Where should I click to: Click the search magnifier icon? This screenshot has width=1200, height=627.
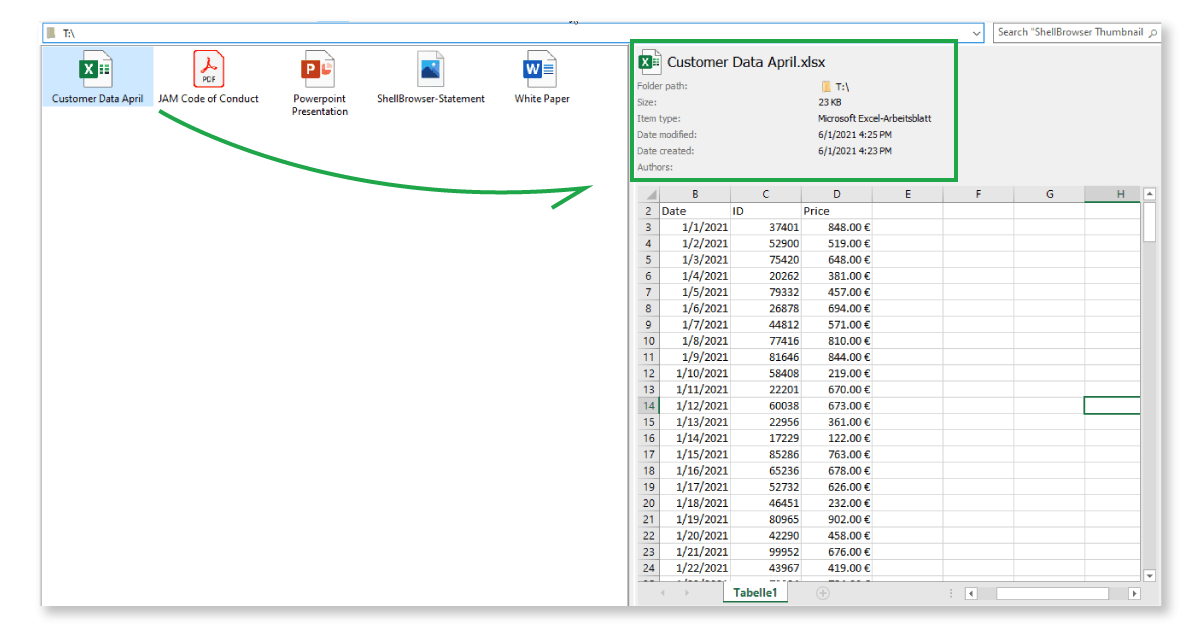coord(1153,33)
